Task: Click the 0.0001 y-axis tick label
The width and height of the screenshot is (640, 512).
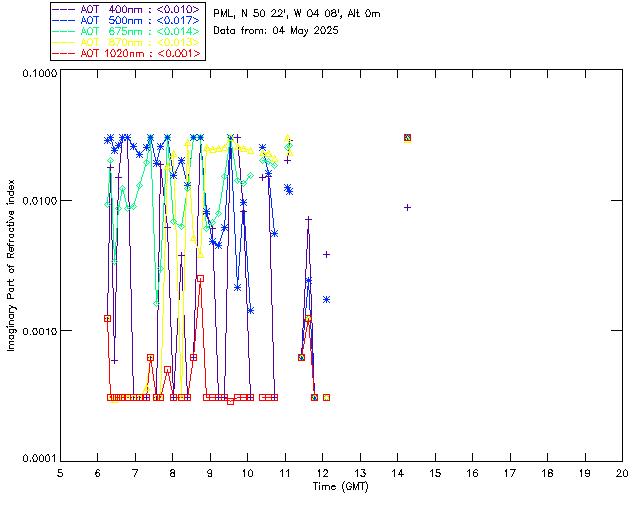Action: click(37, 459)
